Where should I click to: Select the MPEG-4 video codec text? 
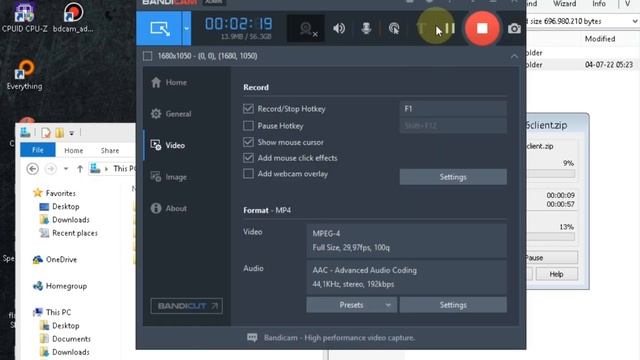point(326,233)
